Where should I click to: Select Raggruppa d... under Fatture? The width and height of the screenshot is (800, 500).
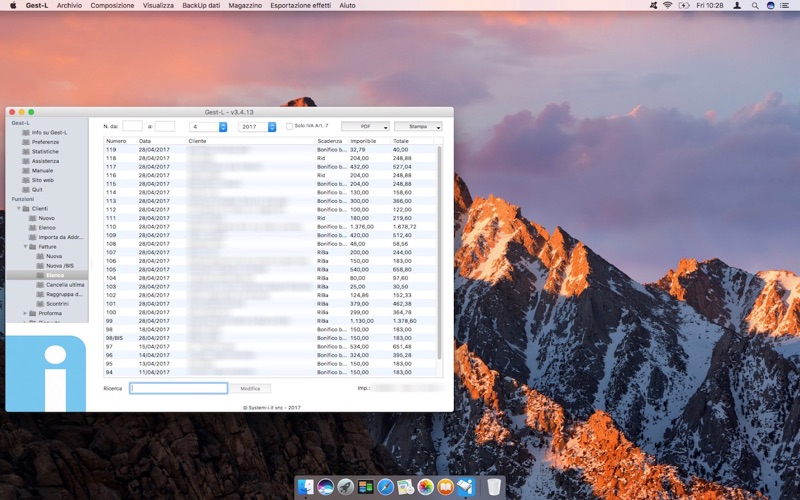click(64, 294)
